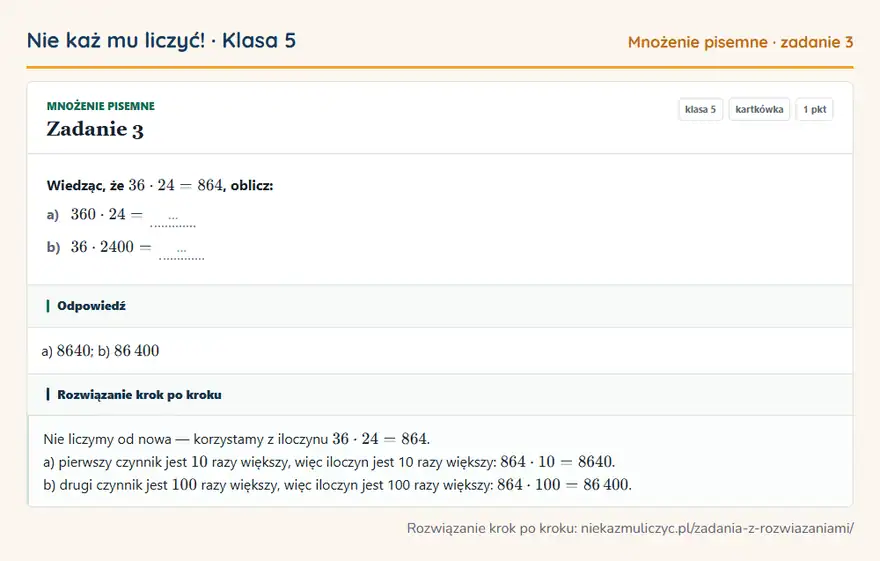880x561 pixels.
Task: Select the '1 pkt' tag
Action: (x=814, y=109)
